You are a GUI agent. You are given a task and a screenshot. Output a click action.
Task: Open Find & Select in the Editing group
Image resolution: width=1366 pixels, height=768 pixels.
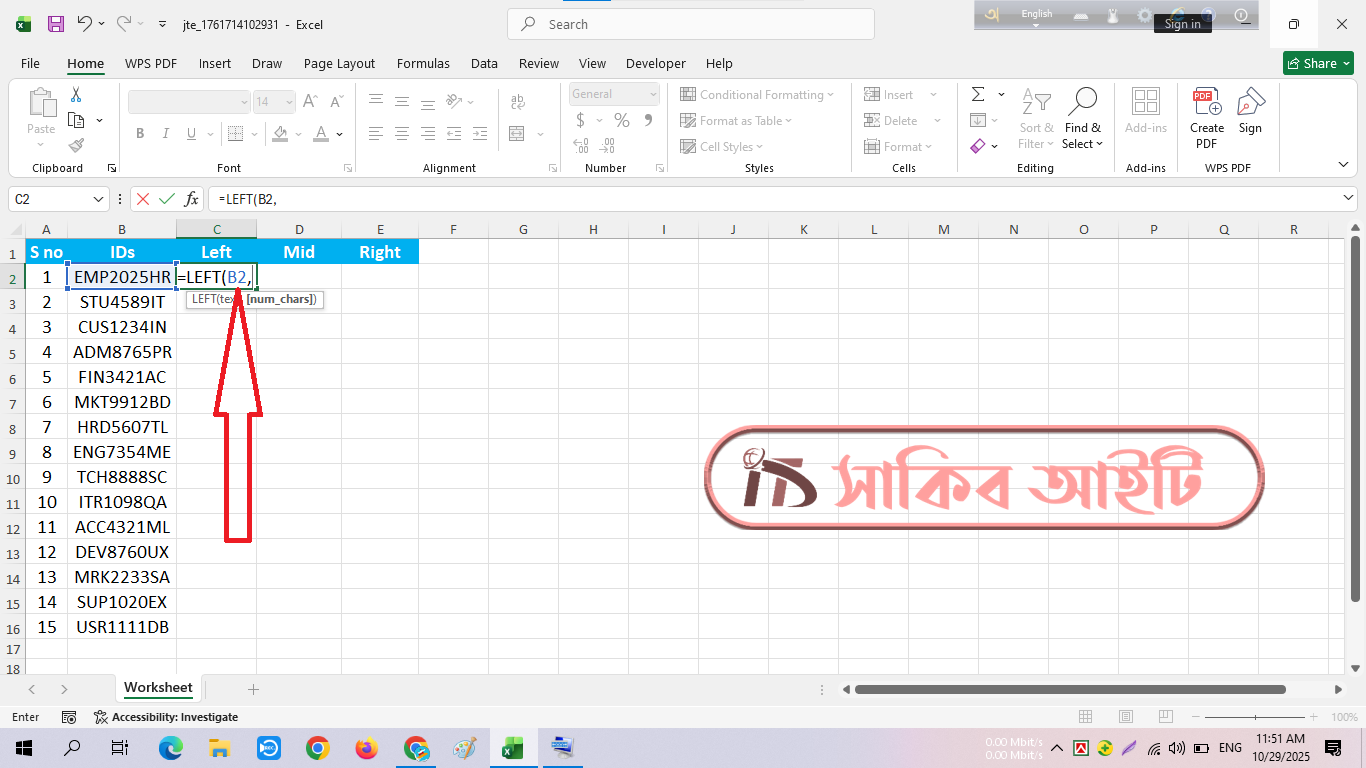coord(1082,117)
